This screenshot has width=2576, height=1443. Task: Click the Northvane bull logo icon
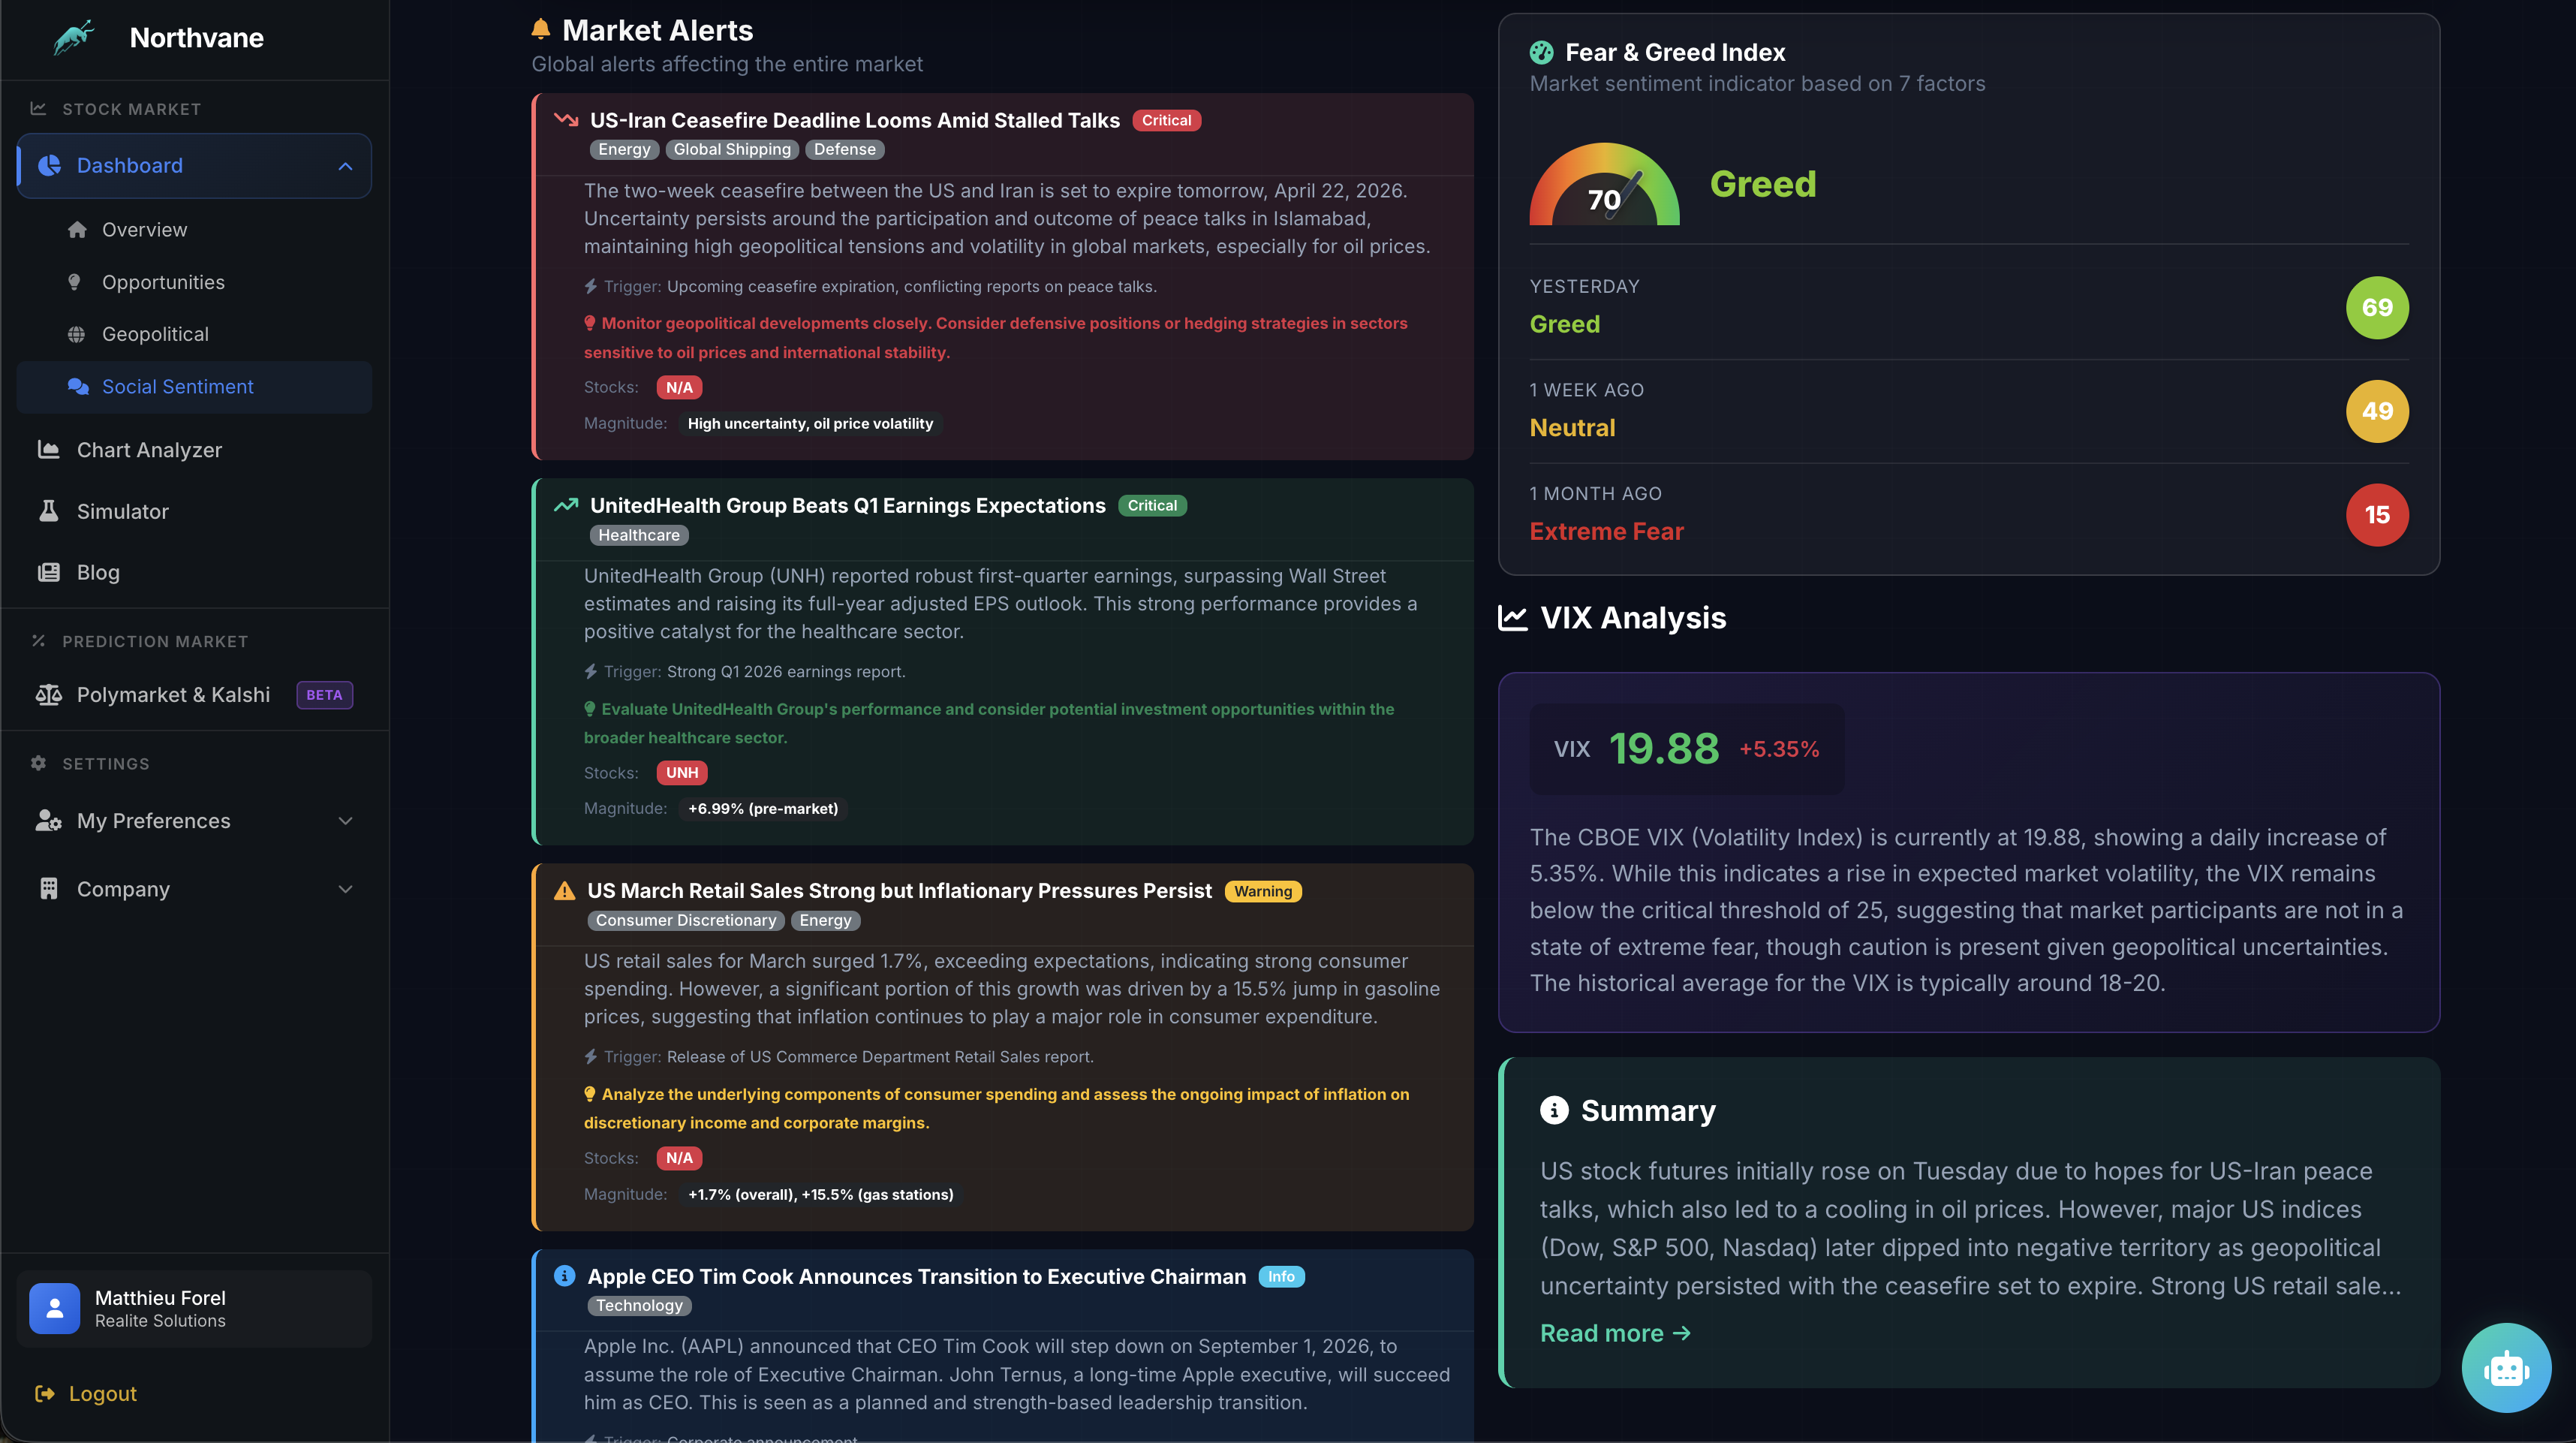(74, 38)
